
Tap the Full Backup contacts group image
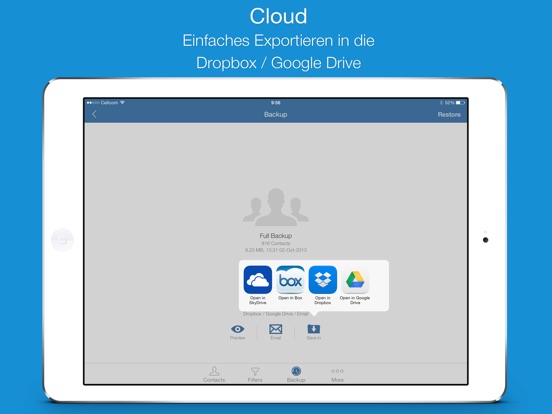tap(276, 207)
